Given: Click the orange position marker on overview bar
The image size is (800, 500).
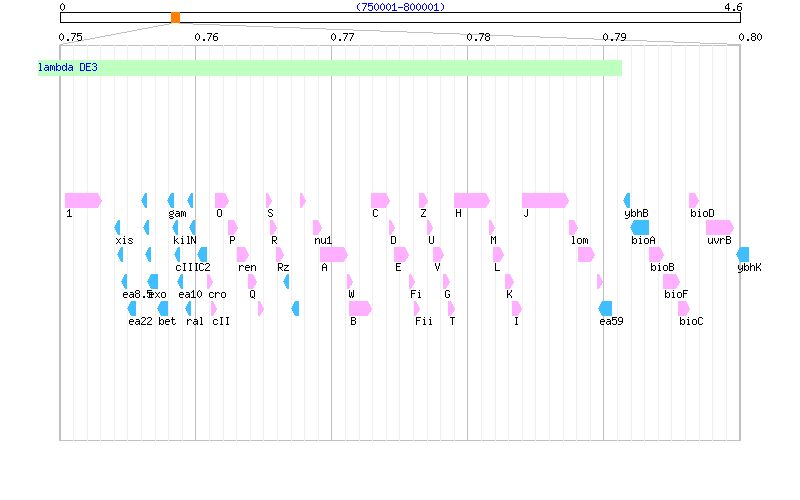Looking at the screenshot, I should 175,18.
